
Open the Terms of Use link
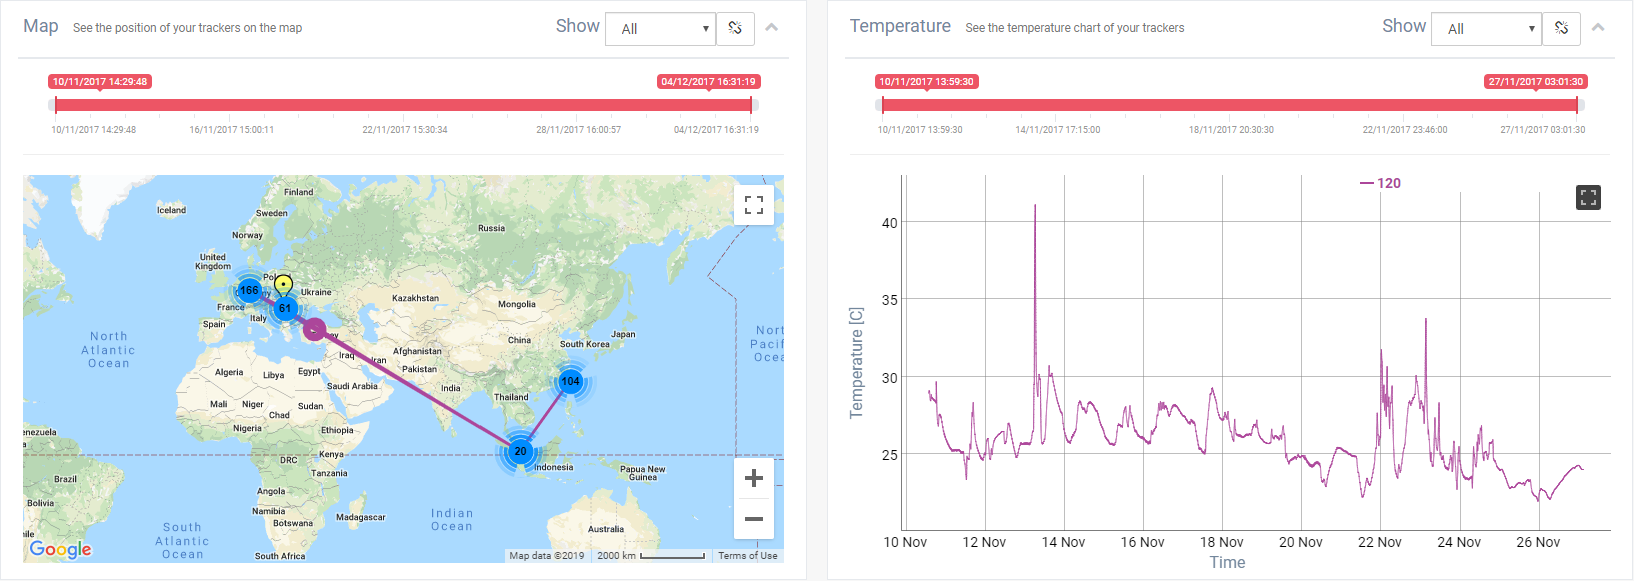coord(747,556)
